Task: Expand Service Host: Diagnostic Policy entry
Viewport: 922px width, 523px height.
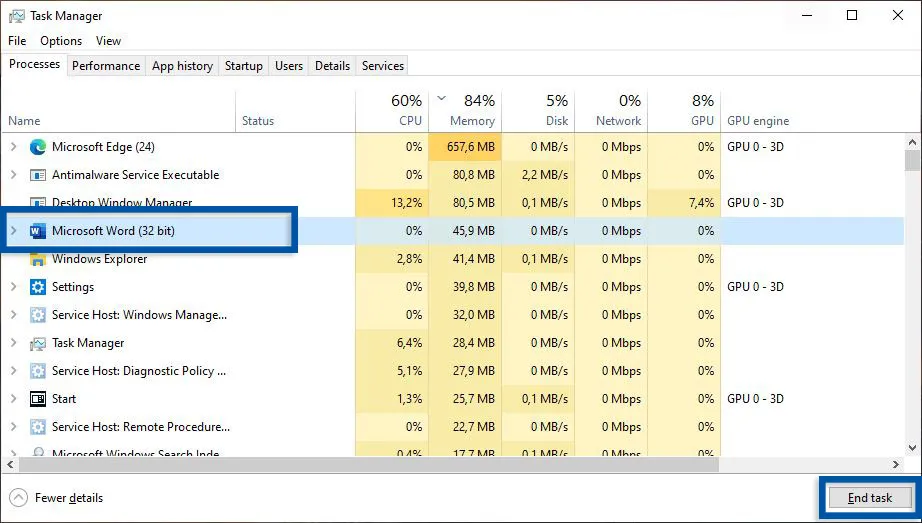Action: coord(14,371)
